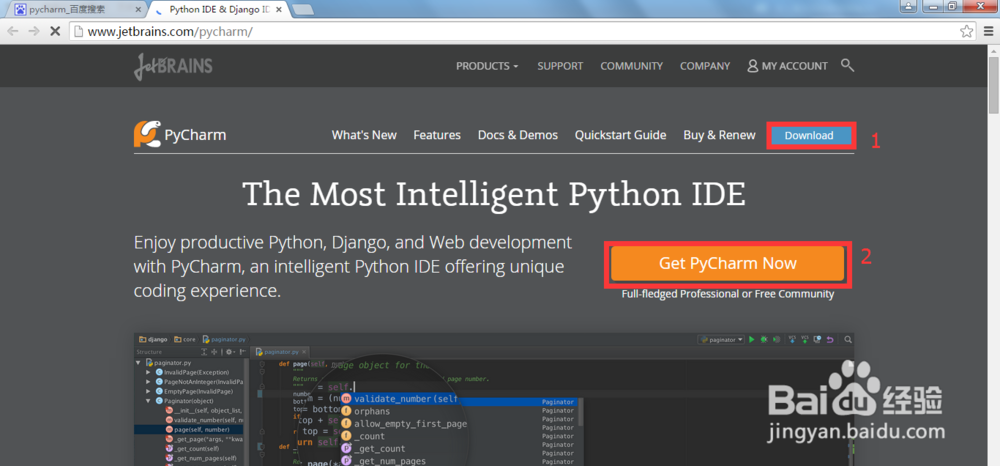Viewport: 1000px width, 466px height.
Task: Restore down the Chrome window
Action: click(952, 6)
